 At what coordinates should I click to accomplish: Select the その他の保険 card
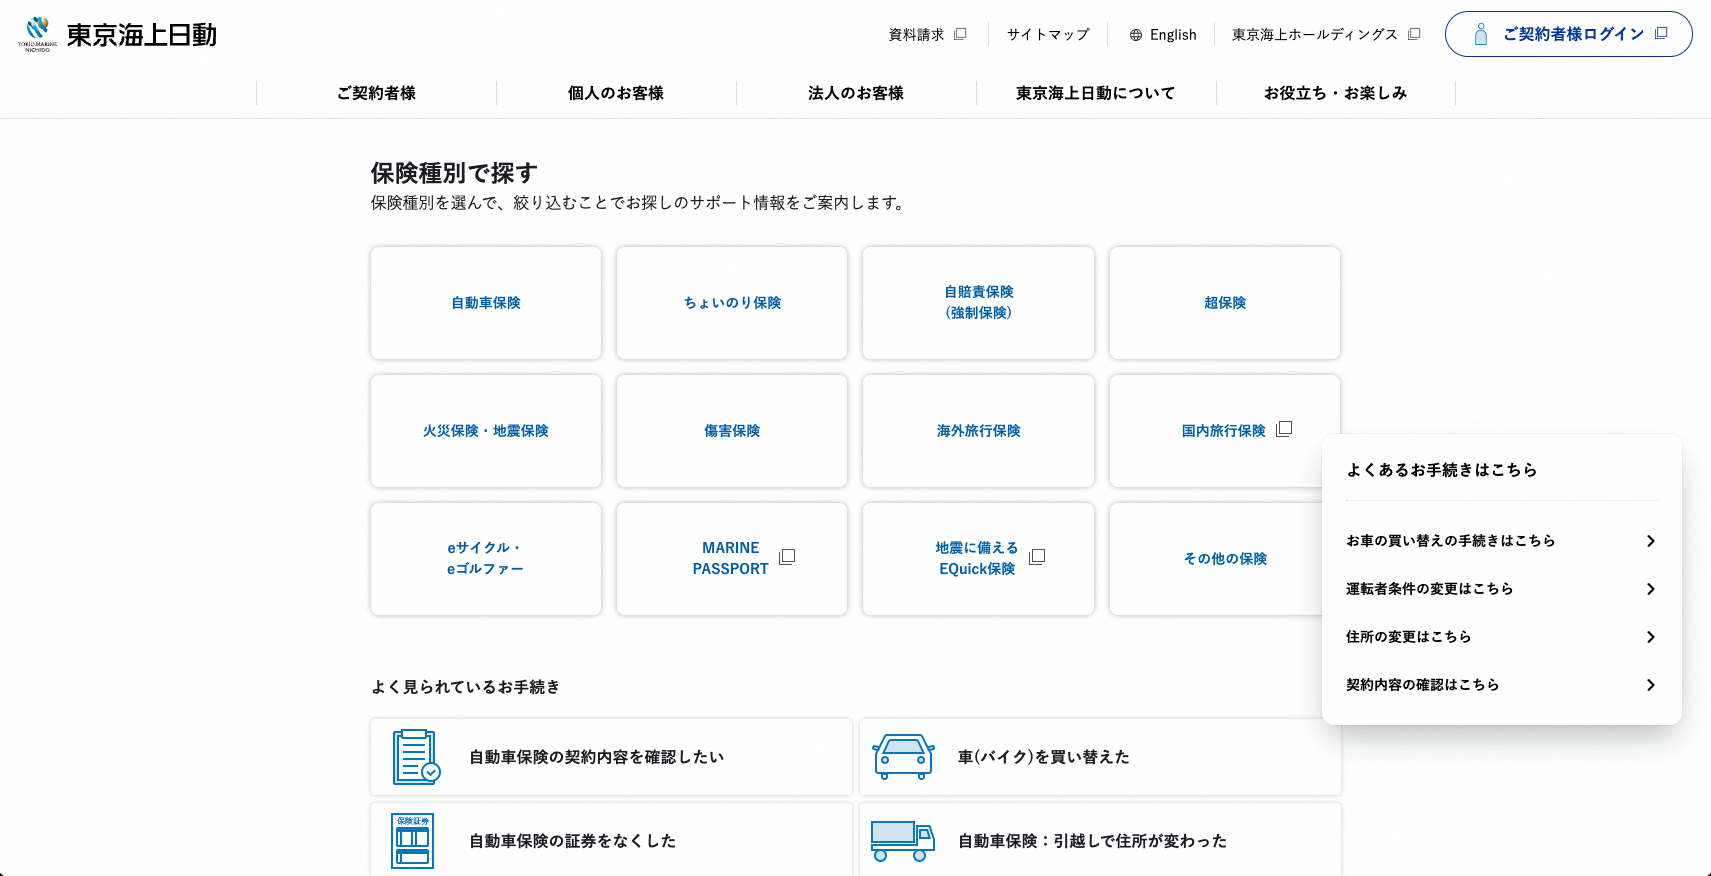click(1216, 559)
